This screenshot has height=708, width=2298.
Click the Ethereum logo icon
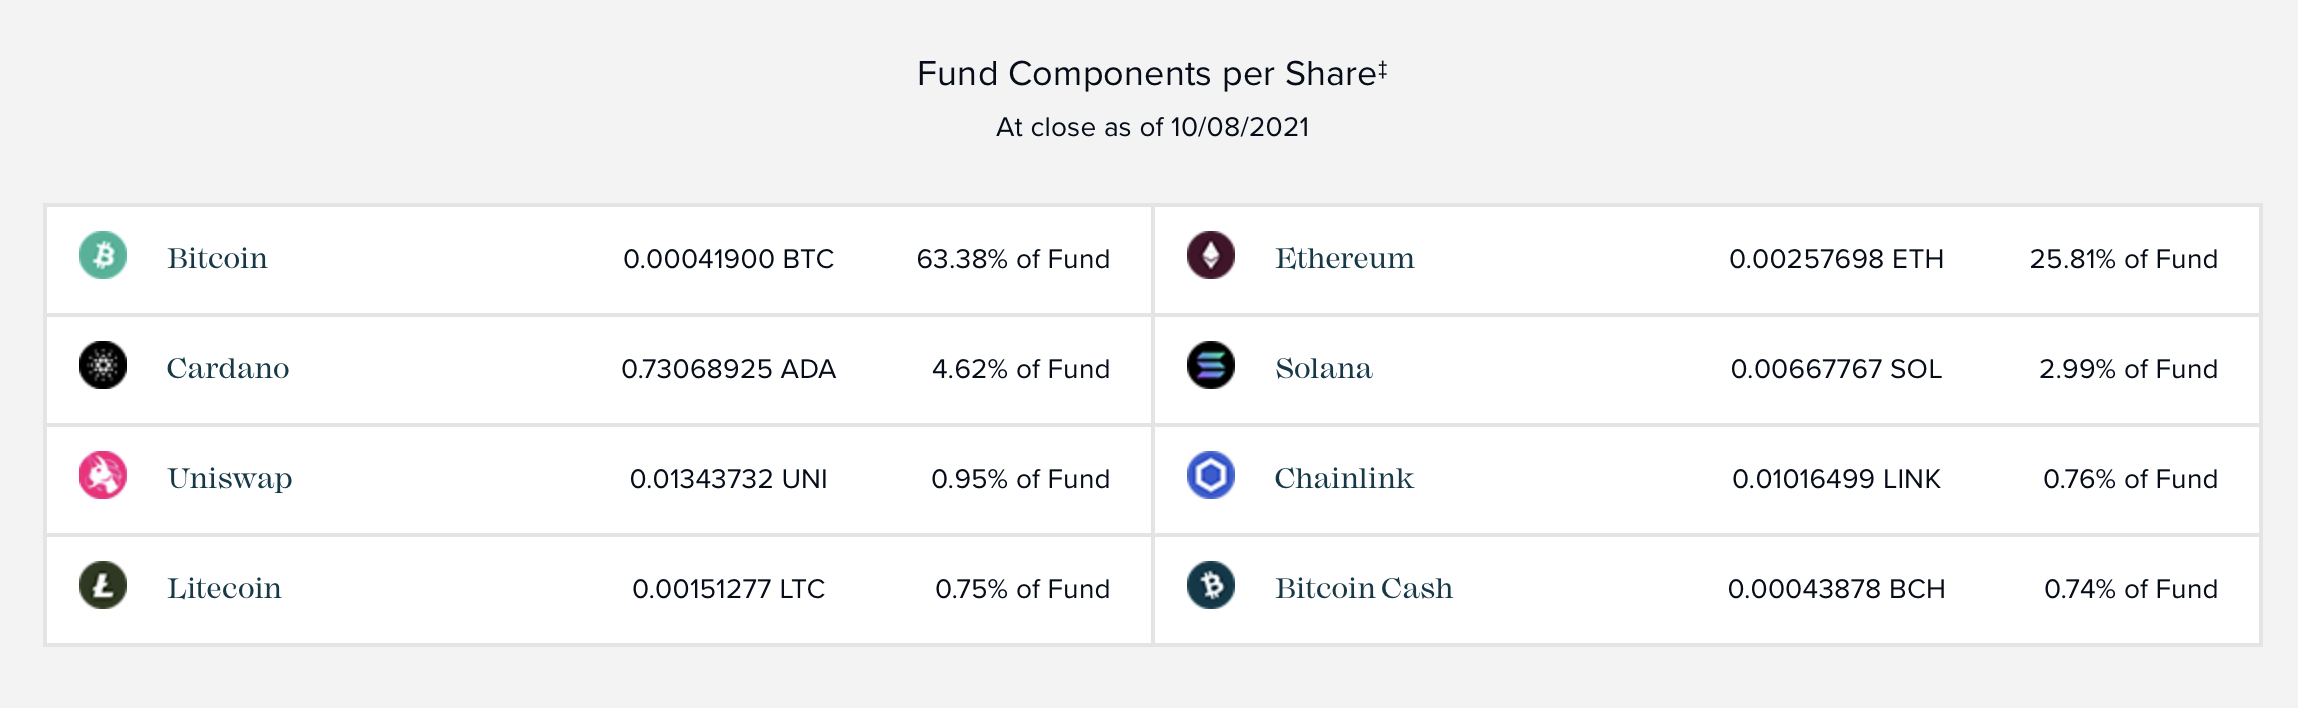(x=1210, y=256)
